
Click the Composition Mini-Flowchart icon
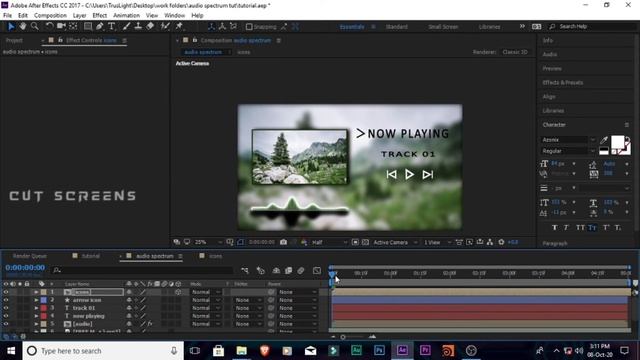click(x=245, y=270)
